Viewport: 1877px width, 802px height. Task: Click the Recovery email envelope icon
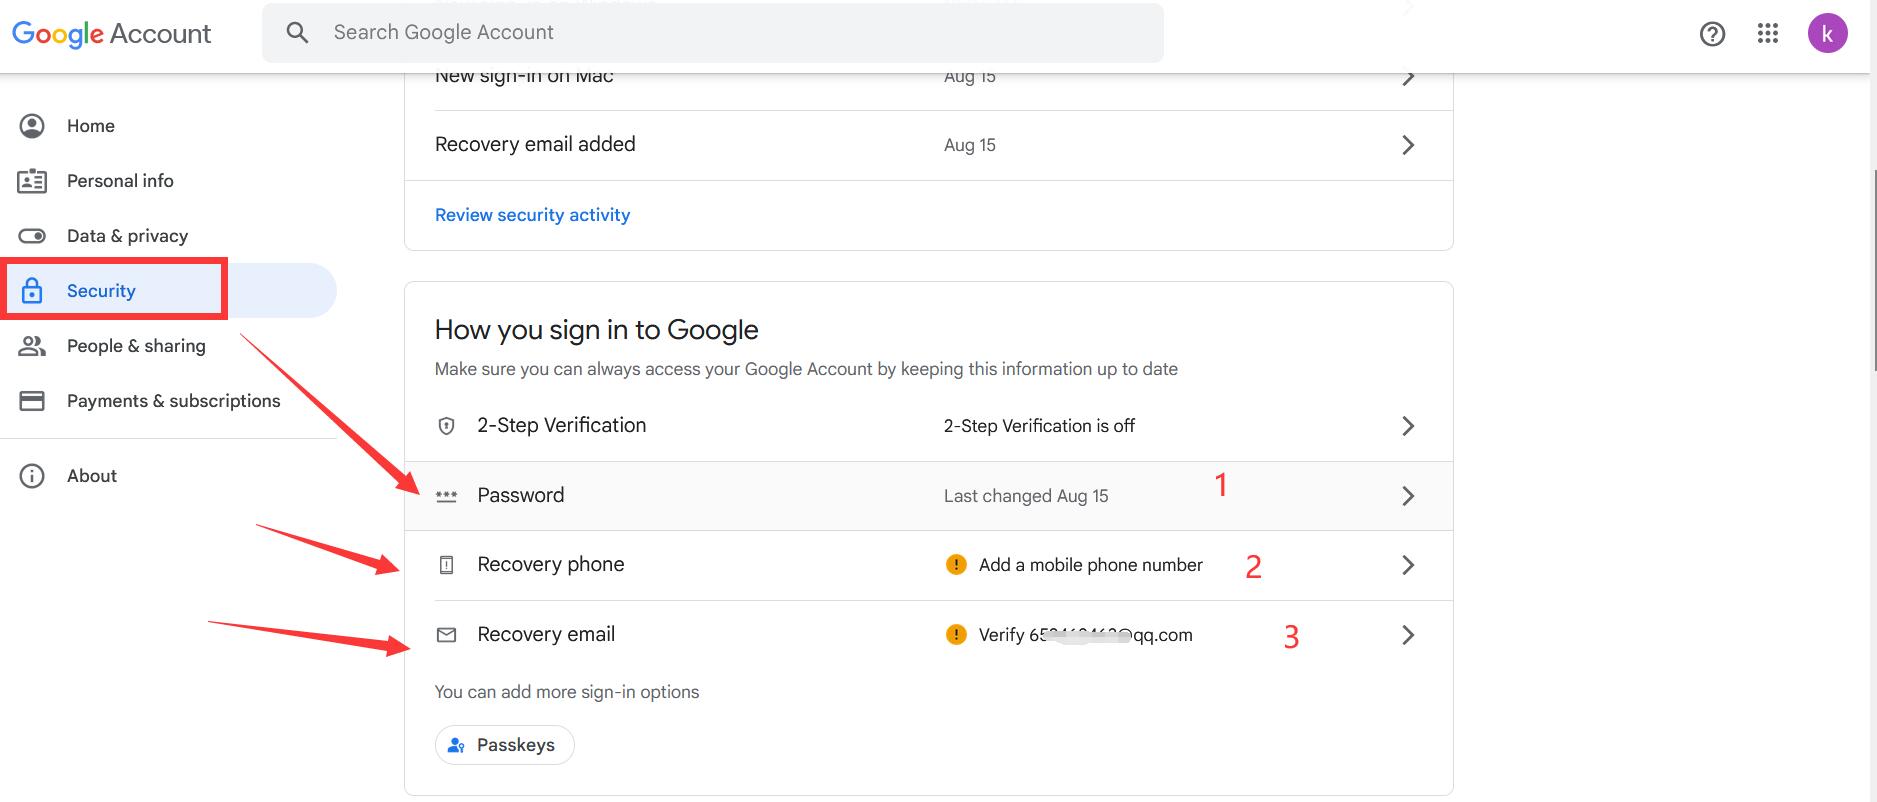pos(447,635)
